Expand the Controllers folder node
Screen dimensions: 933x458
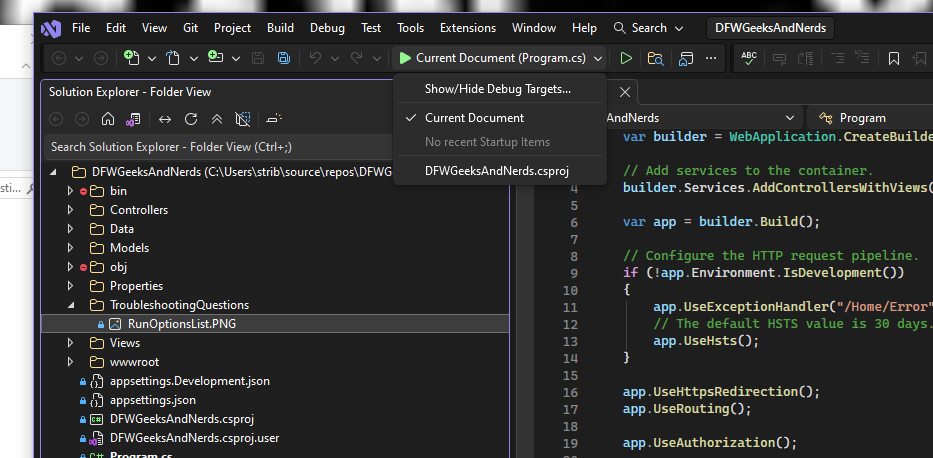tap(71, 210)
